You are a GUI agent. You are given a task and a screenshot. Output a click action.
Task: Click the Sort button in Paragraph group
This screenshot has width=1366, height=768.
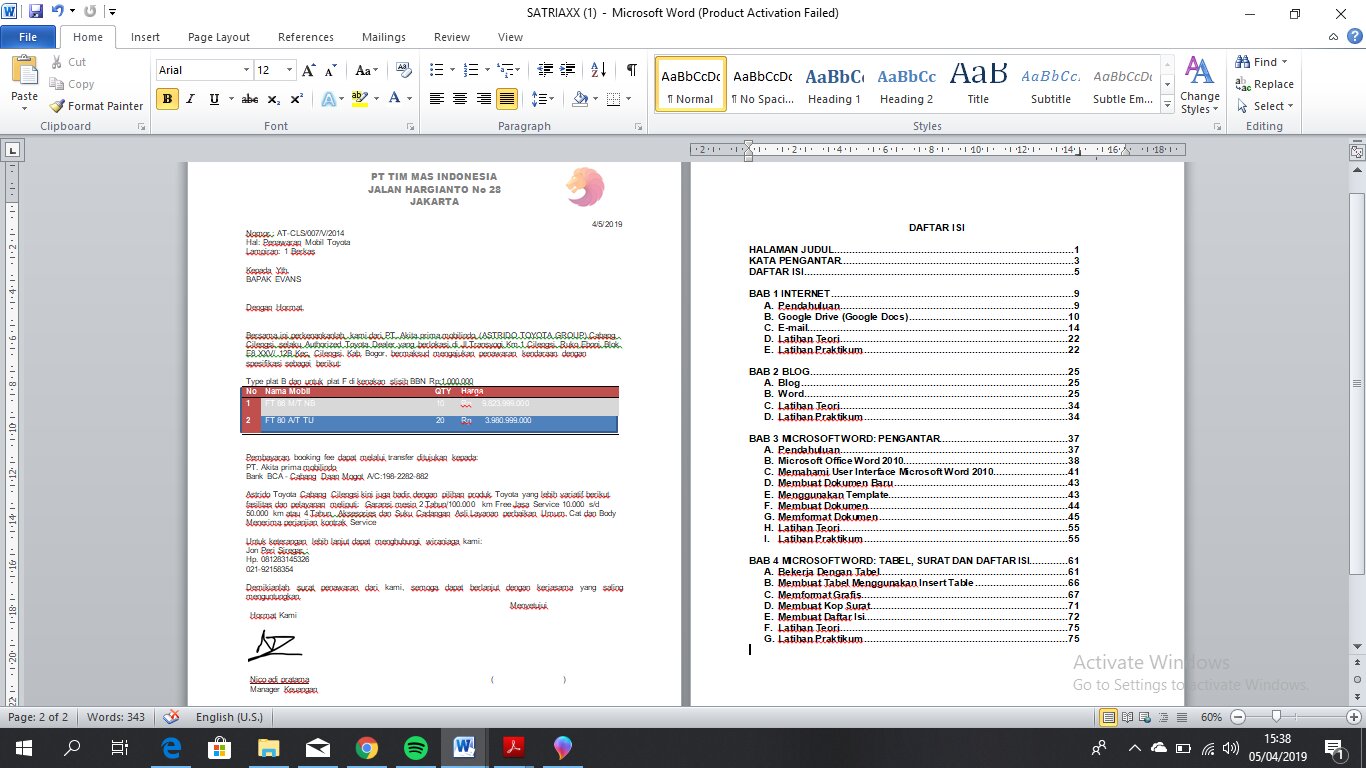(598, 70)
